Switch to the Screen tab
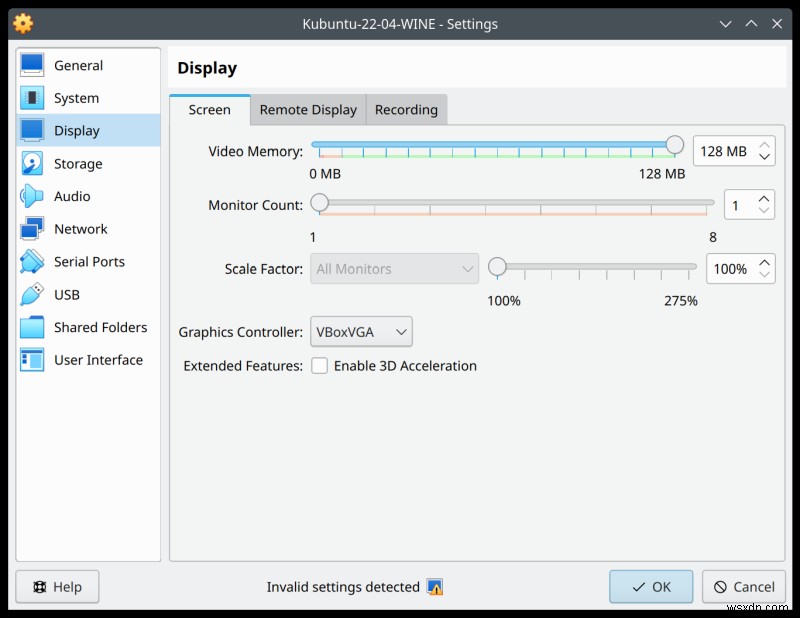Viewport: 800px width, 618px height. [x=210, y=110]
